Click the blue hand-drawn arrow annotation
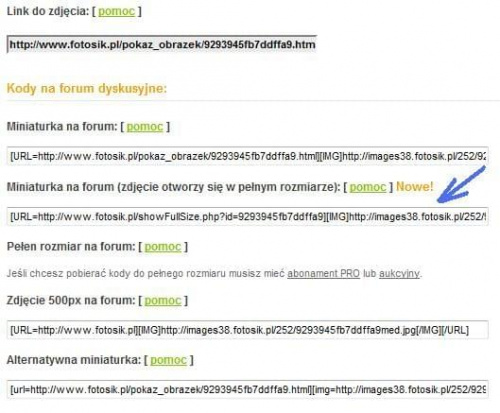This screenshot has height=413, width=500. (461, 185)
